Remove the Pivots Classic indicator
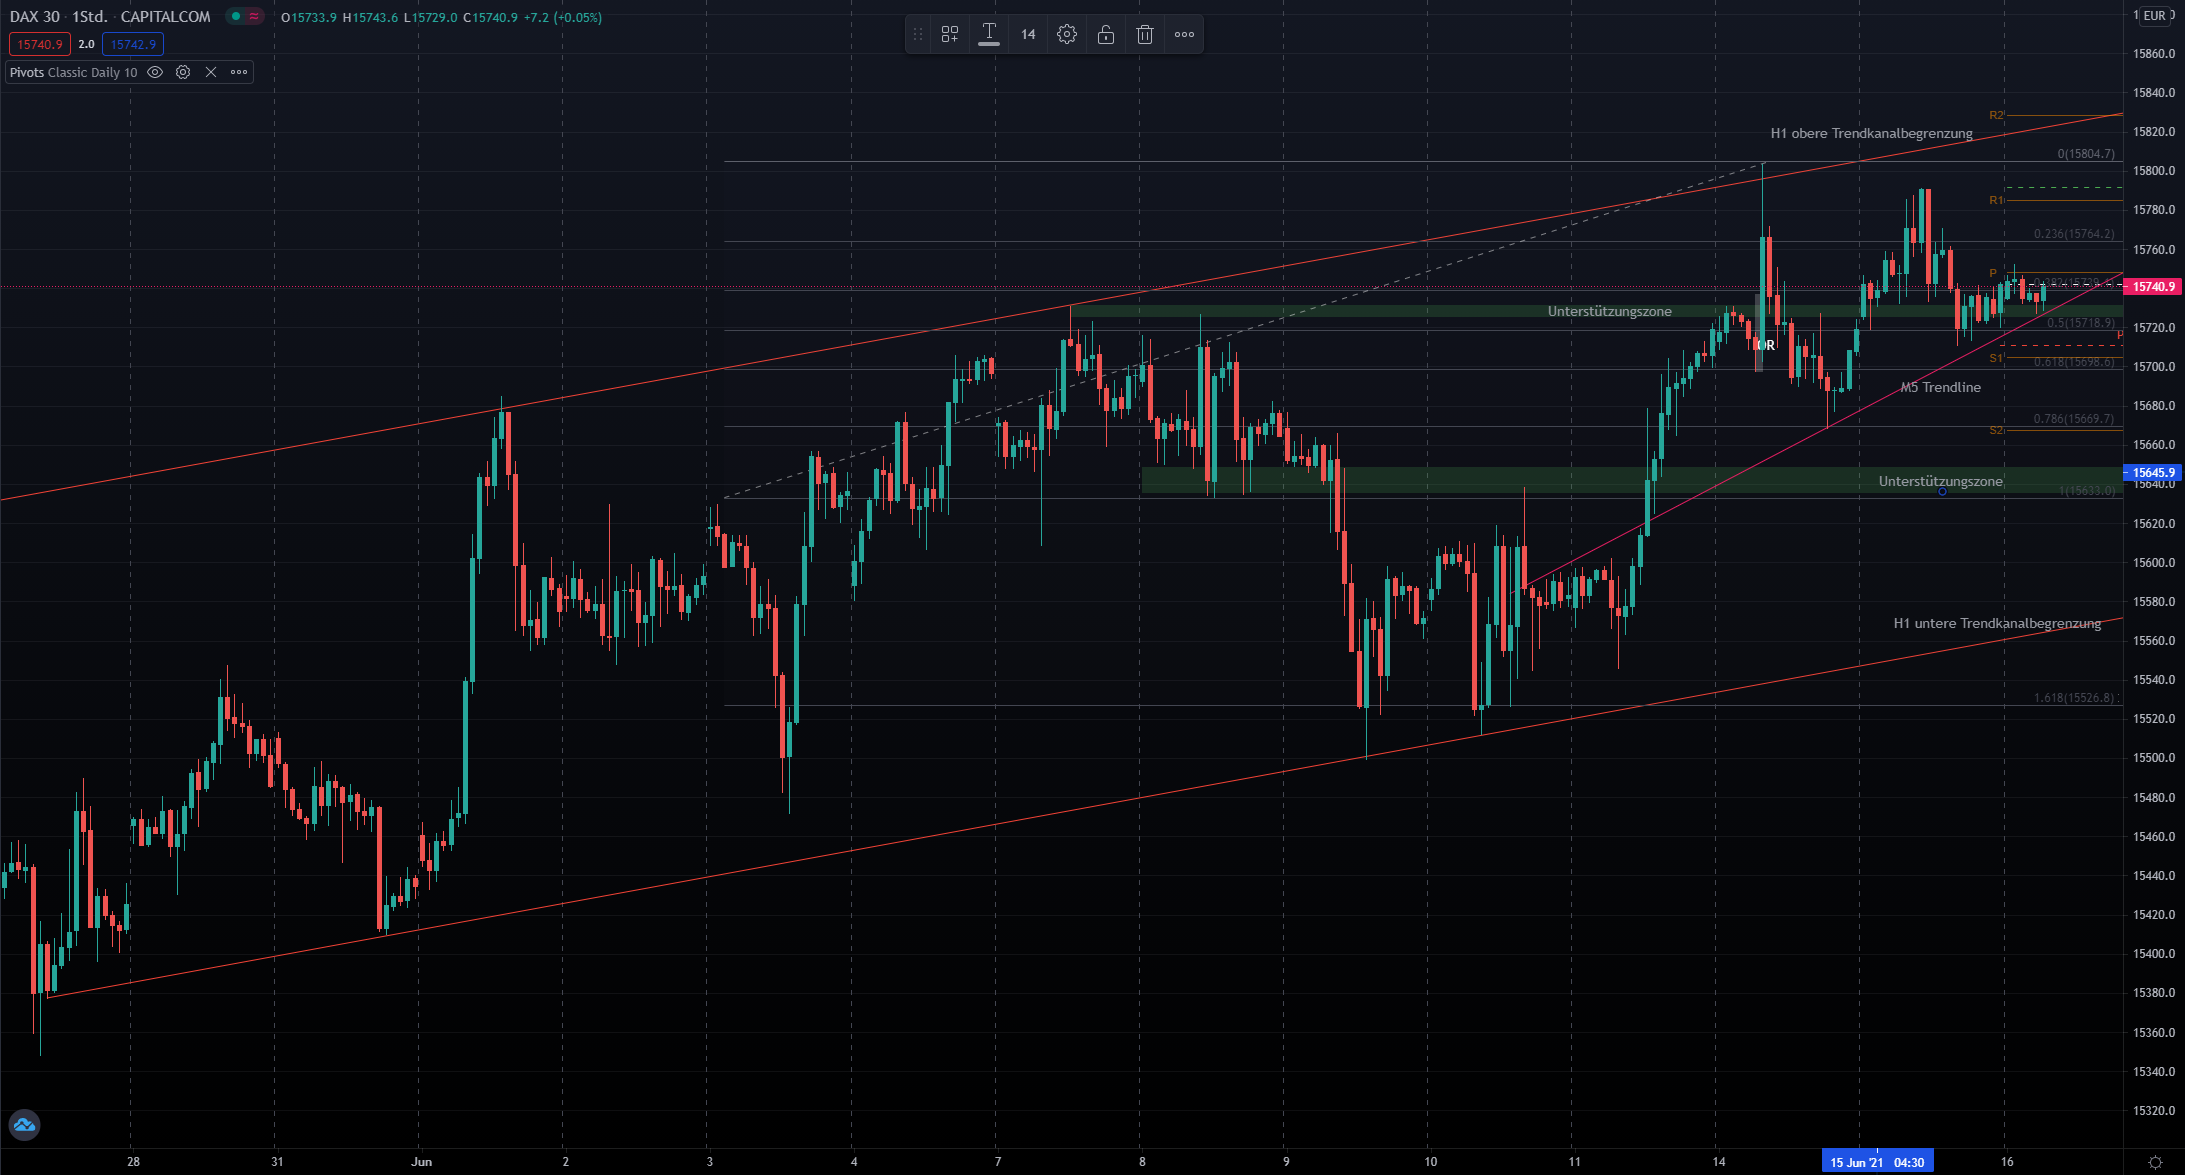This screenshot has height=1175, width=2185. (x=211, y=72)
